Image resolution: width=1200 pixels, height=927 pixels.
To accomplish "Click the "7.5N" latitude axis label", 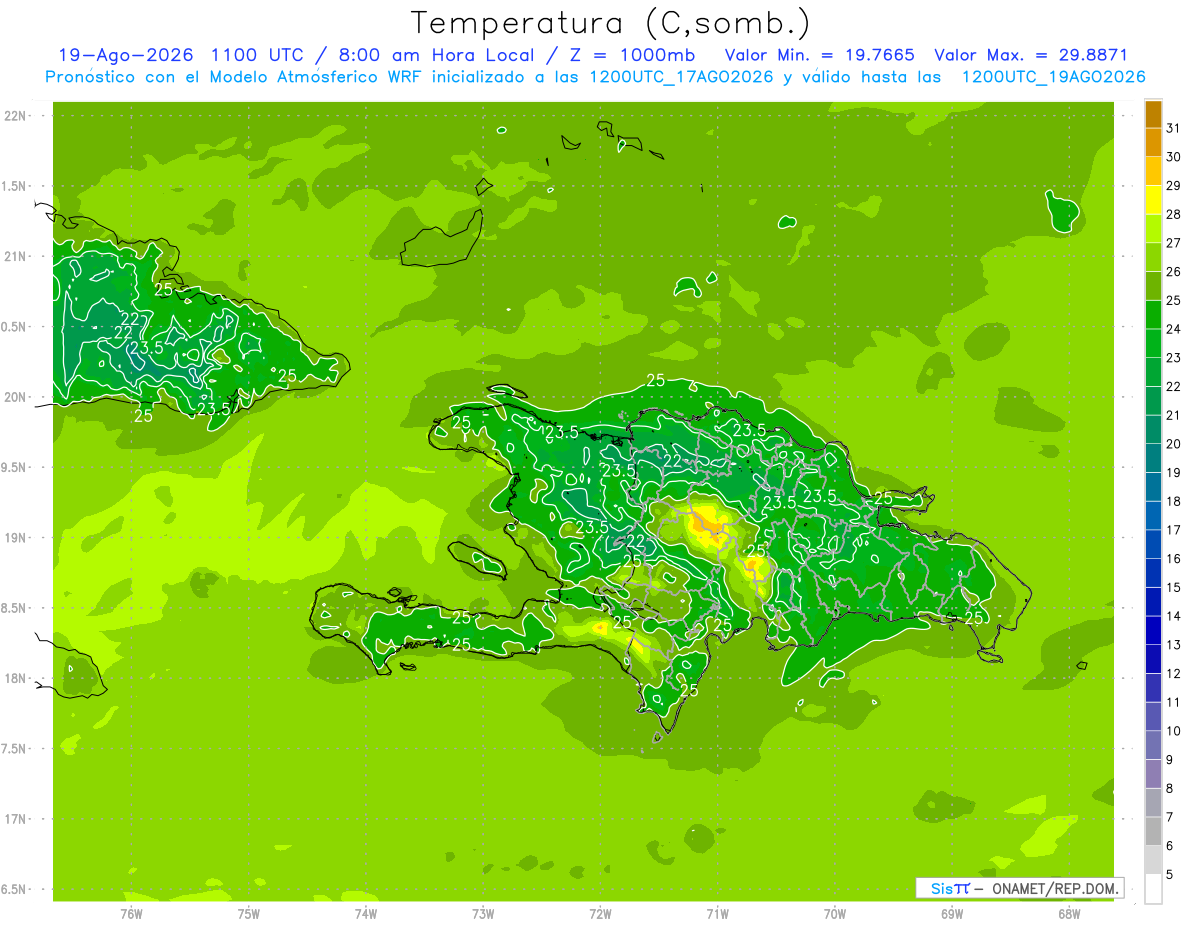I will pos(14,749).
